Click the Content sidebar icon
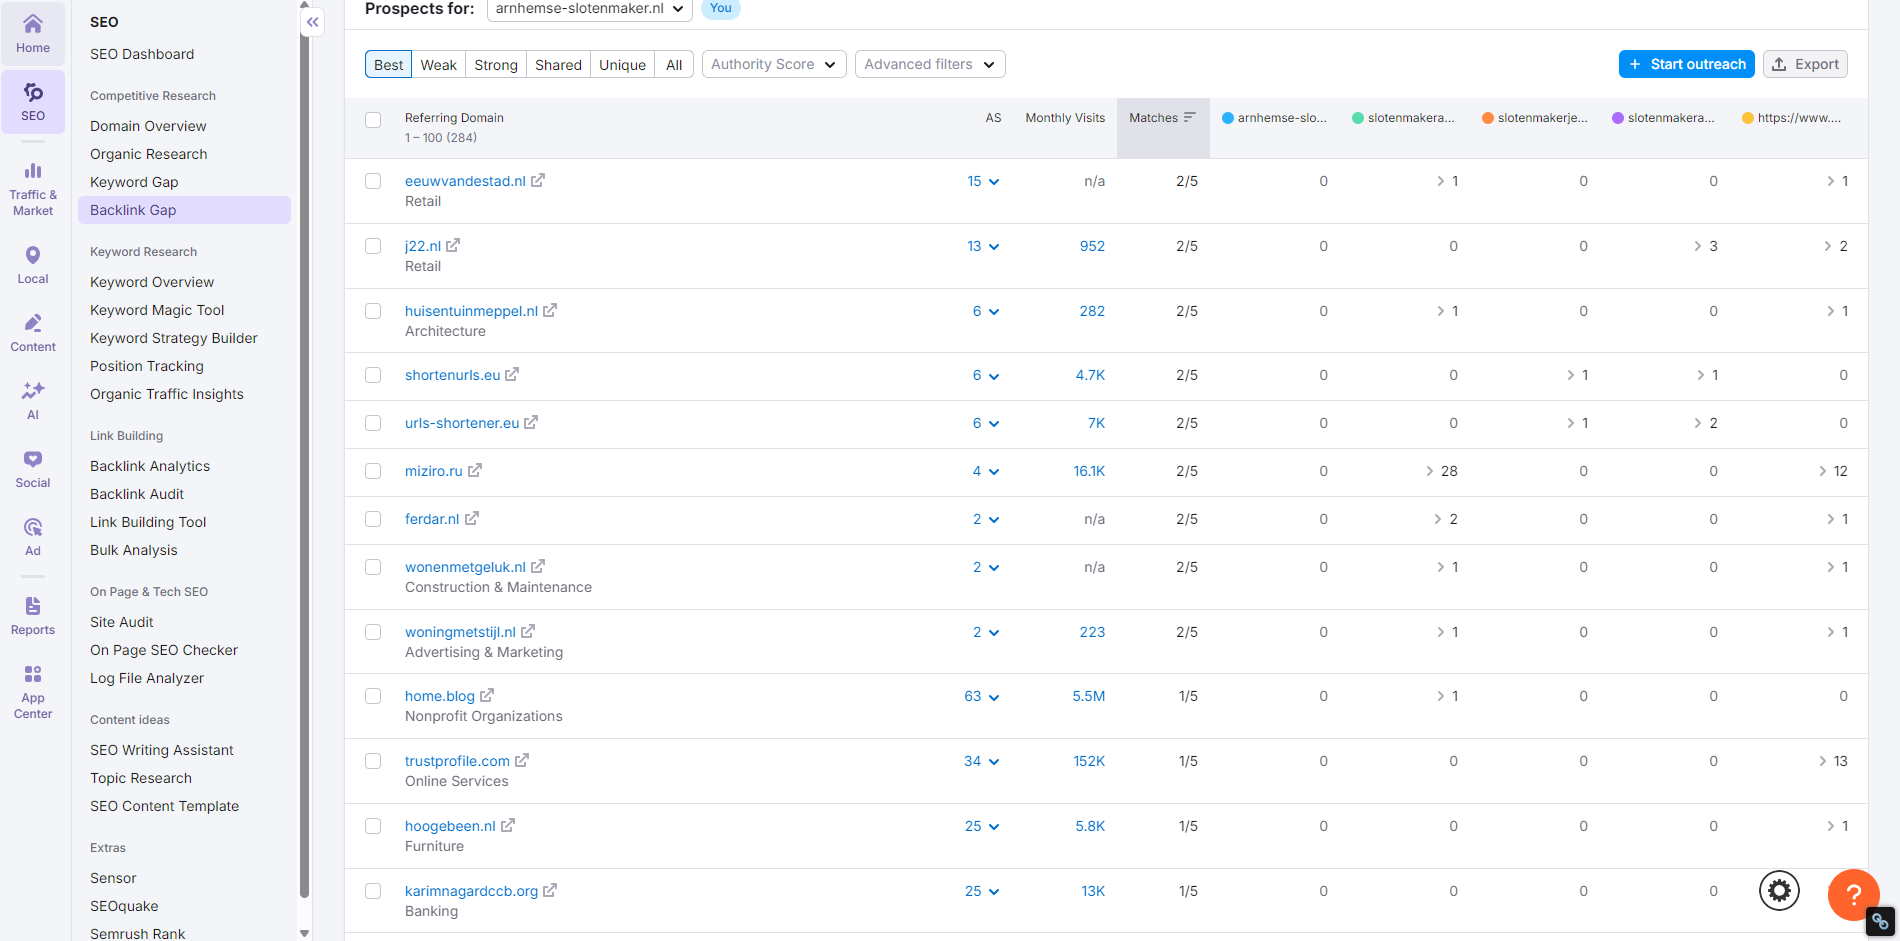This screenshot has height=941, width=1900. coord(33,330)
